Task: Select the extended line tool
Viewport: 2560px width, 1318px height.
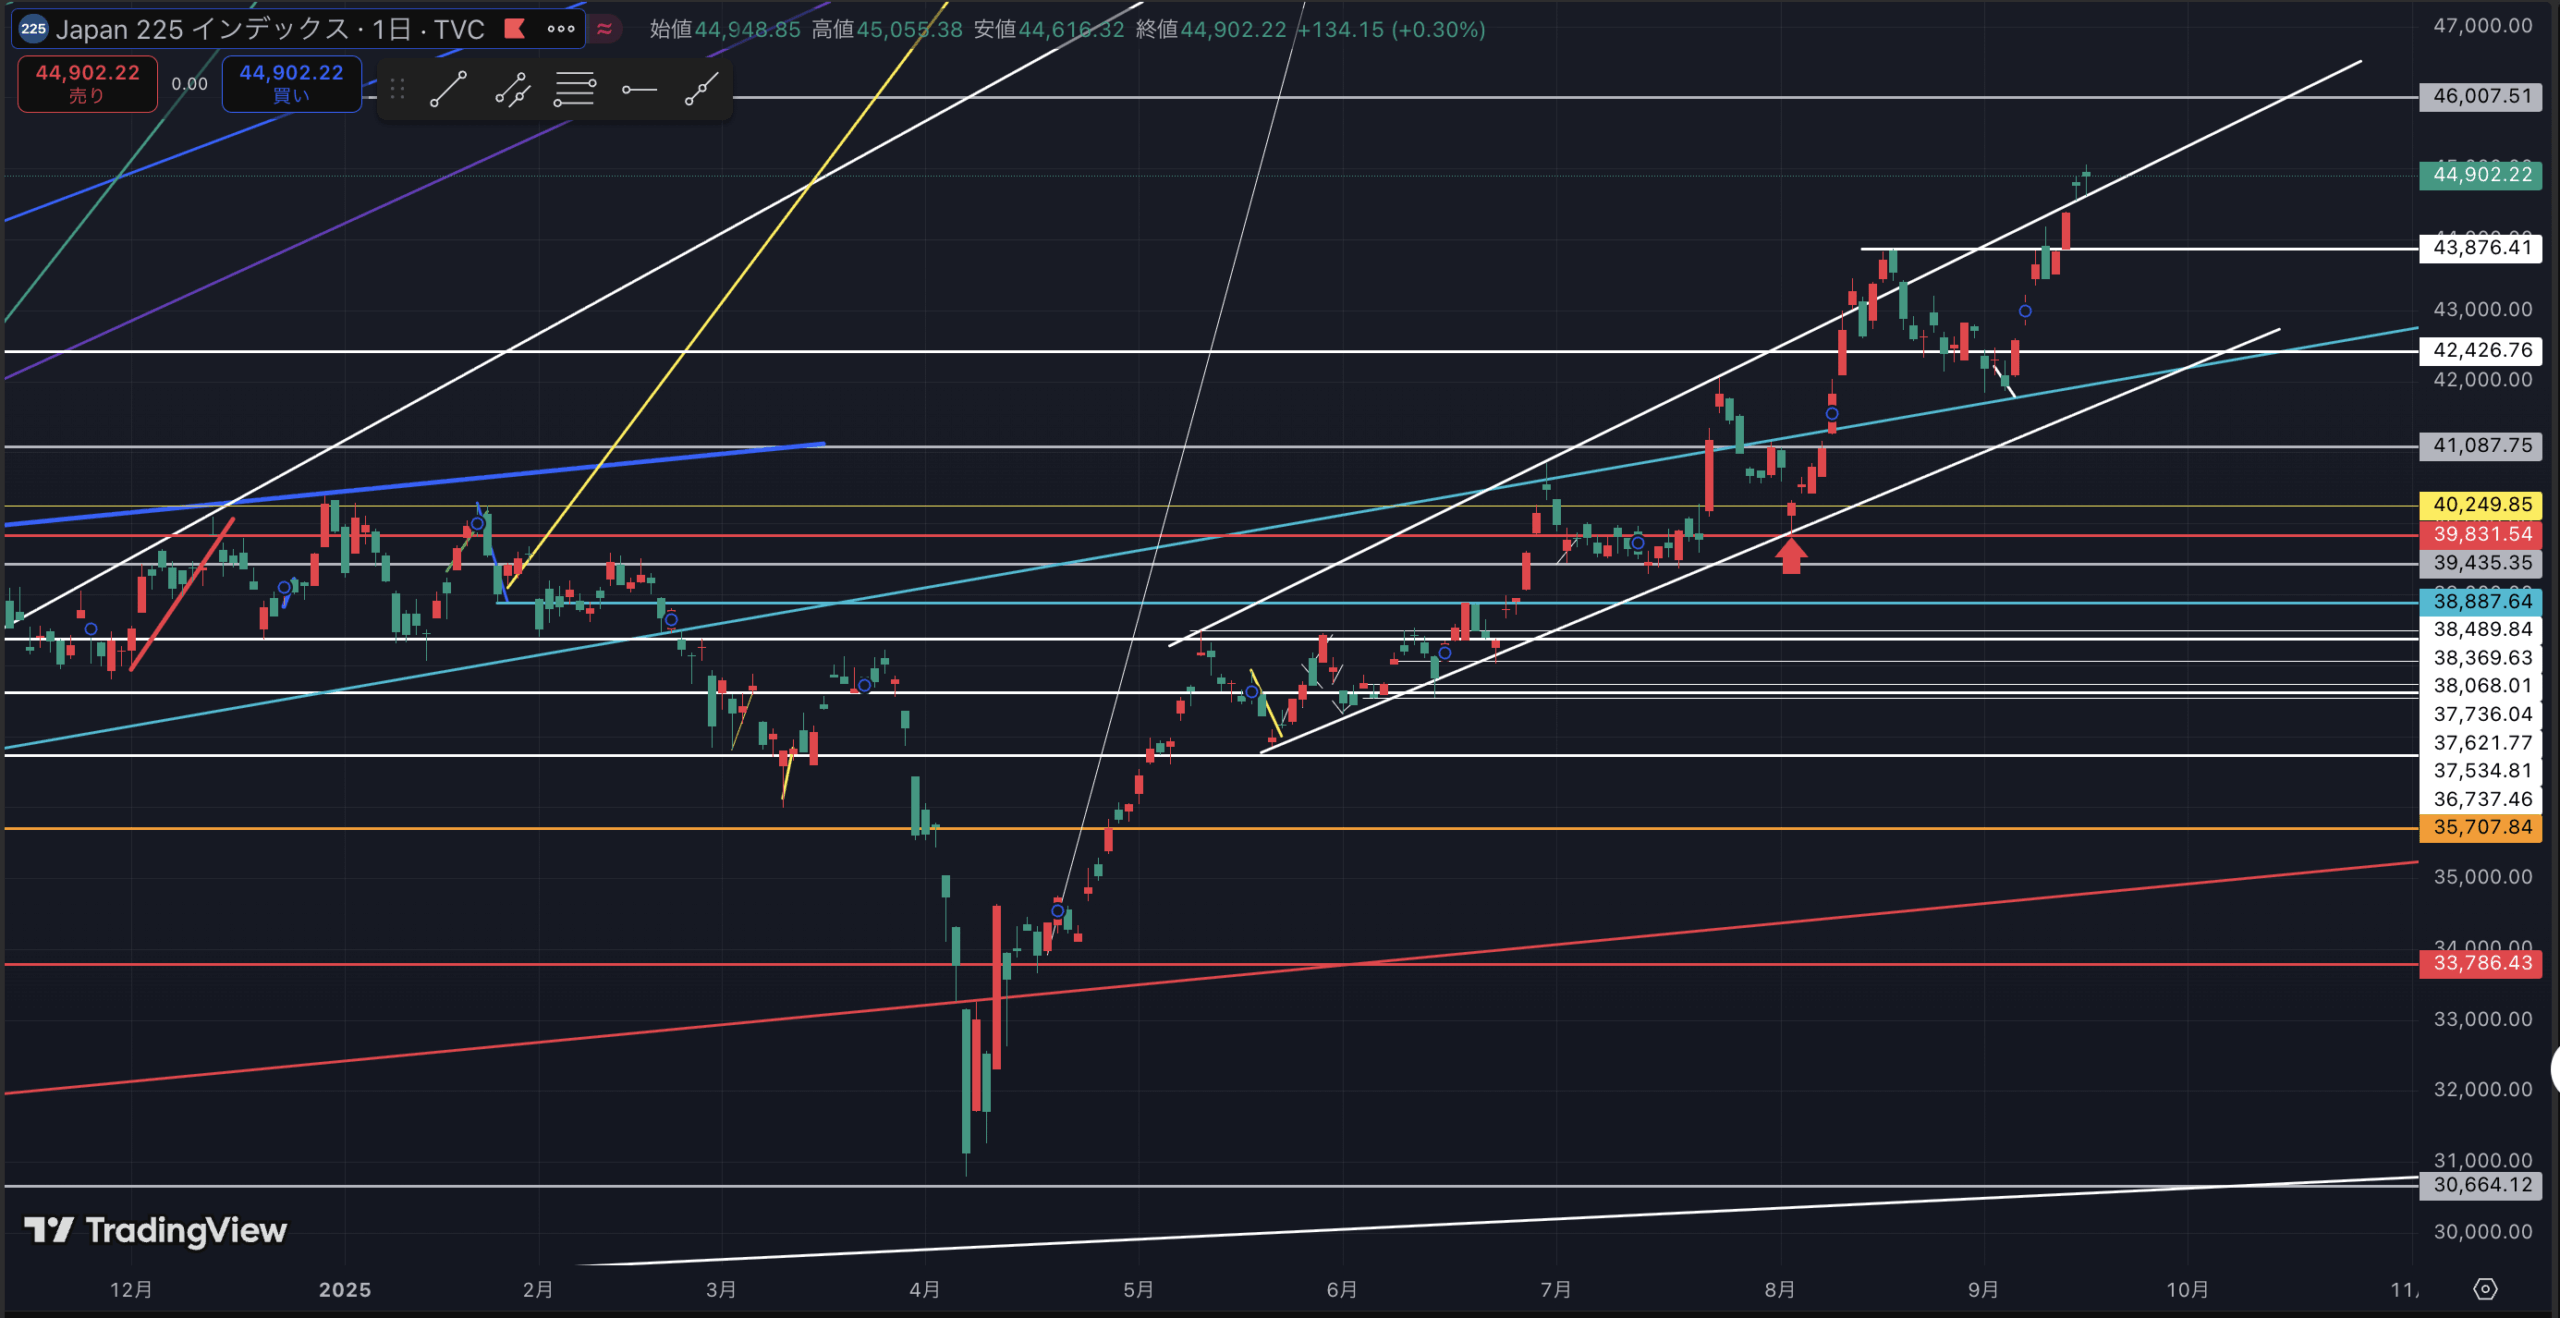Action: pos(701,90)
